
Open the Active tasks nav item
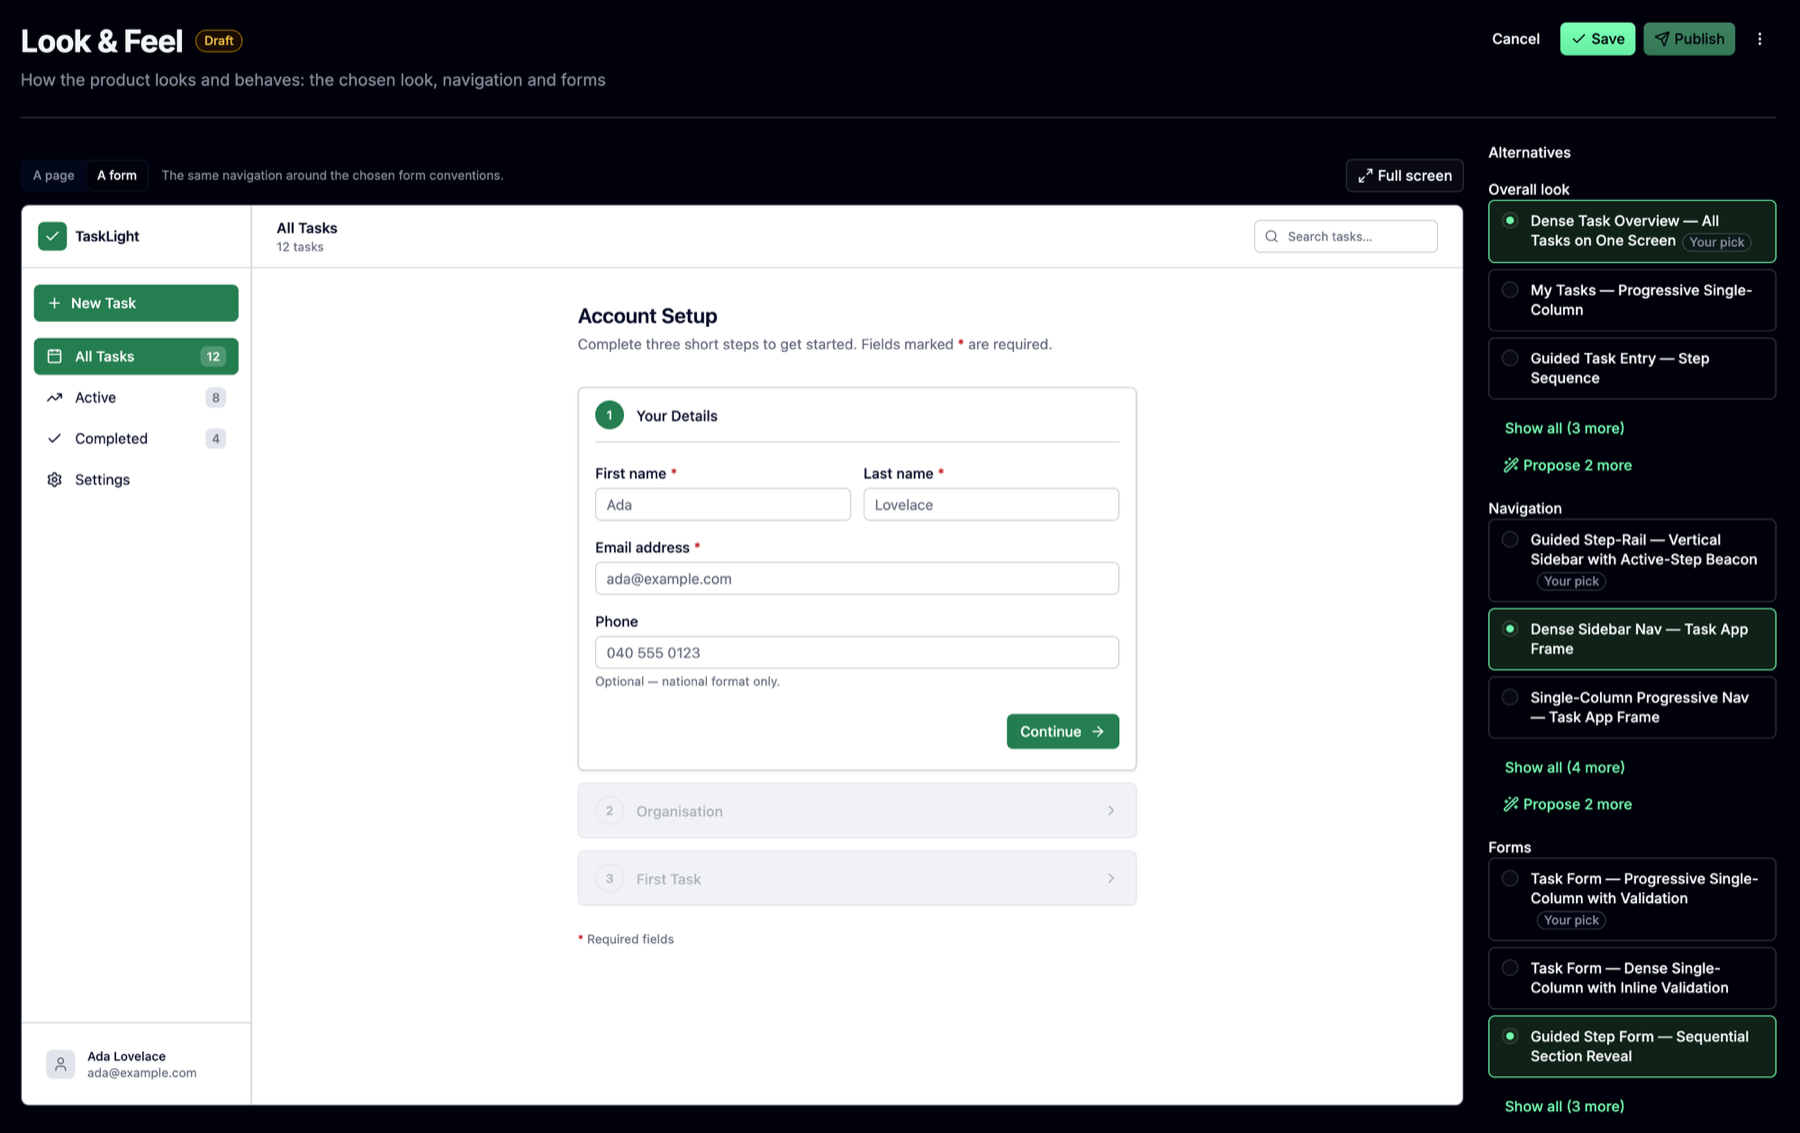[136, 397]
